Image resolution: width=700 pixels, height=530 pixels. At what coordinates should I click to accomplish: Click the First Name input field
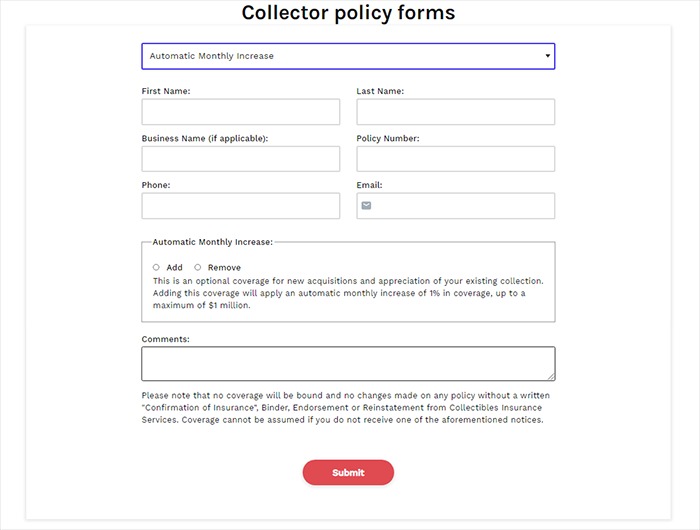click(x=241, y=112)
